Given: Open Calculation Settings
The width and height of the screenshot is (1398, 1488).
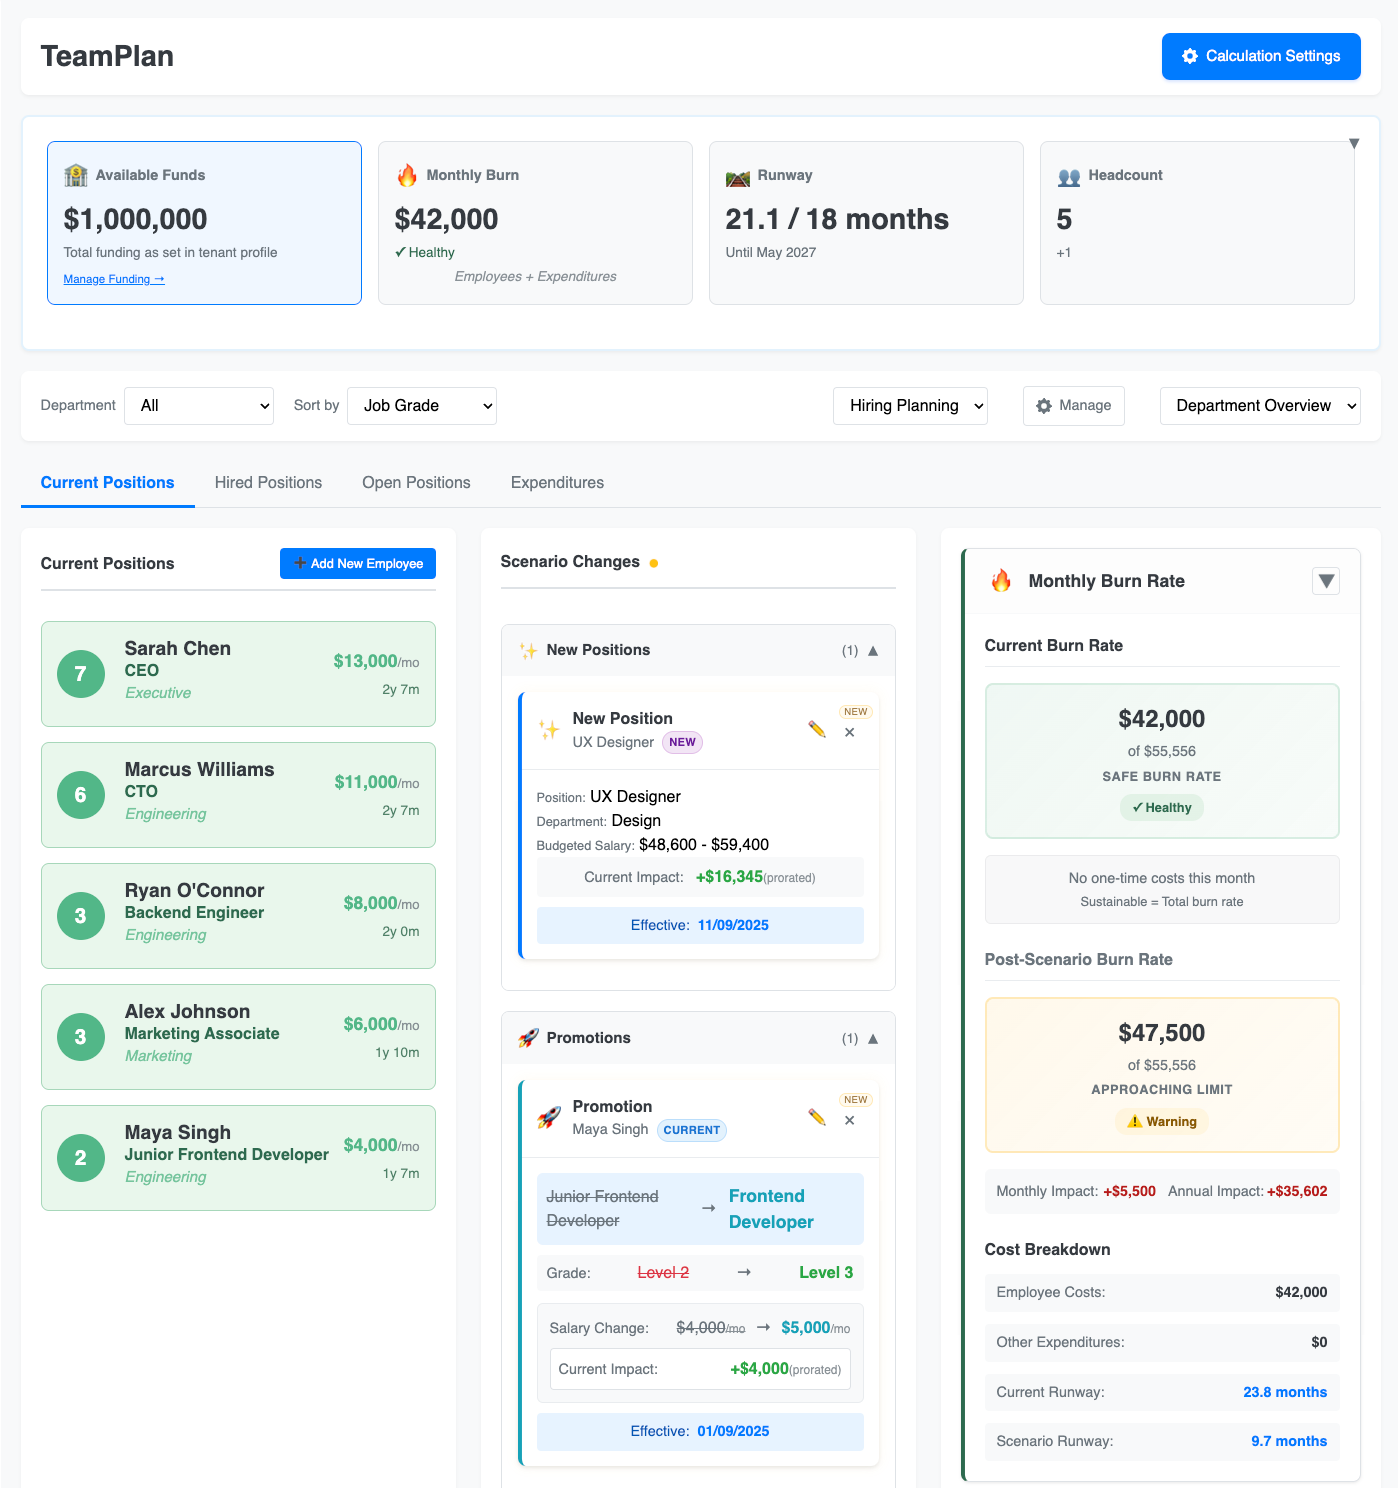Looking at the screenshot, I should [1260, 56].
